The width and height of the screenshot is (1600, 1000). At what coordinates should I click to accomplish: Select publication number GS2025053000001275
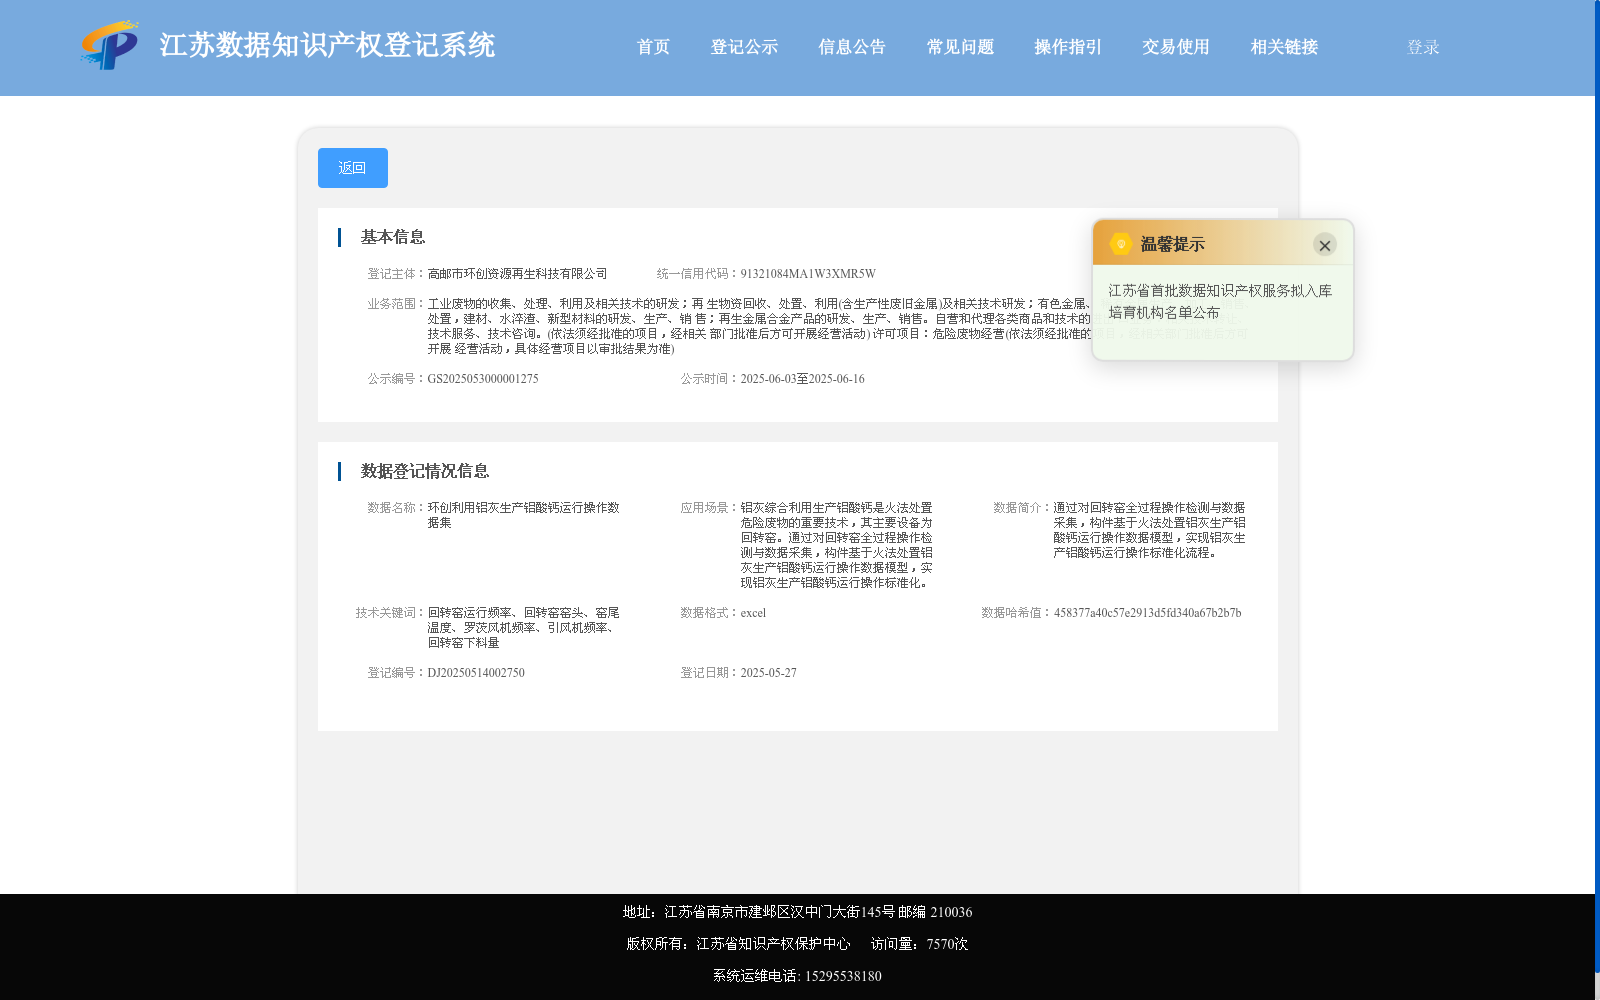pos(483,379)
